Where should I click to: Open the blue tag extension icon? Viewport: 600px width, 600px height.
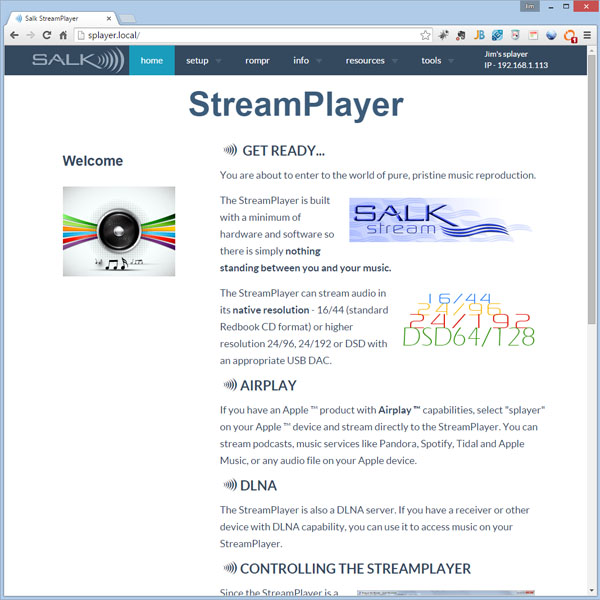(497, 35)
